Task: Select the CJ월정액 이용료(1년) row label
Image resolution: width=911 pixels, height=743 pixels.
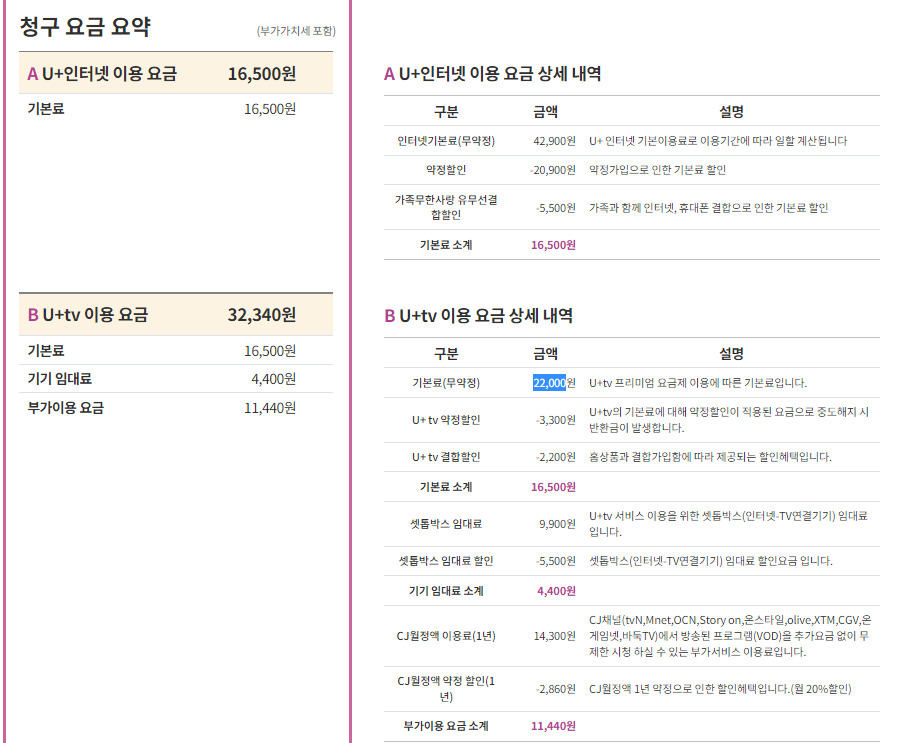Action: [446, 635]
